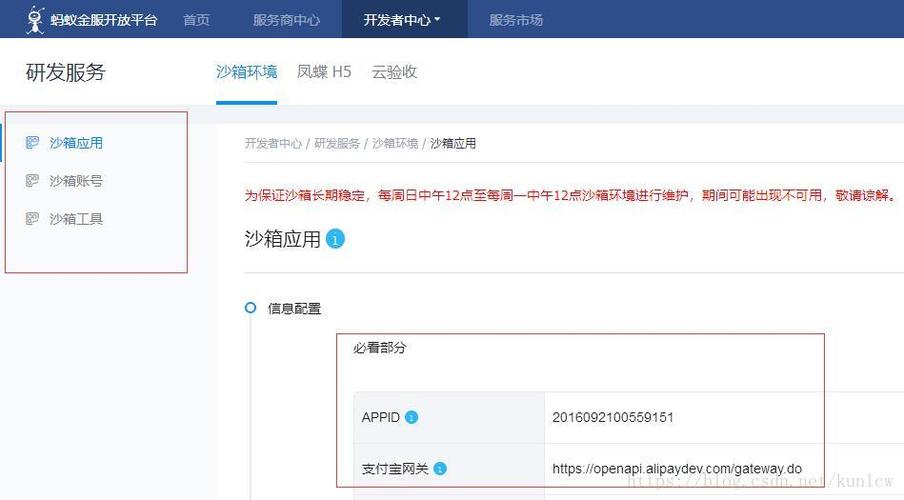
Task: Select 沙箱工具 in the sidebar
Action: tap(76, 219)
